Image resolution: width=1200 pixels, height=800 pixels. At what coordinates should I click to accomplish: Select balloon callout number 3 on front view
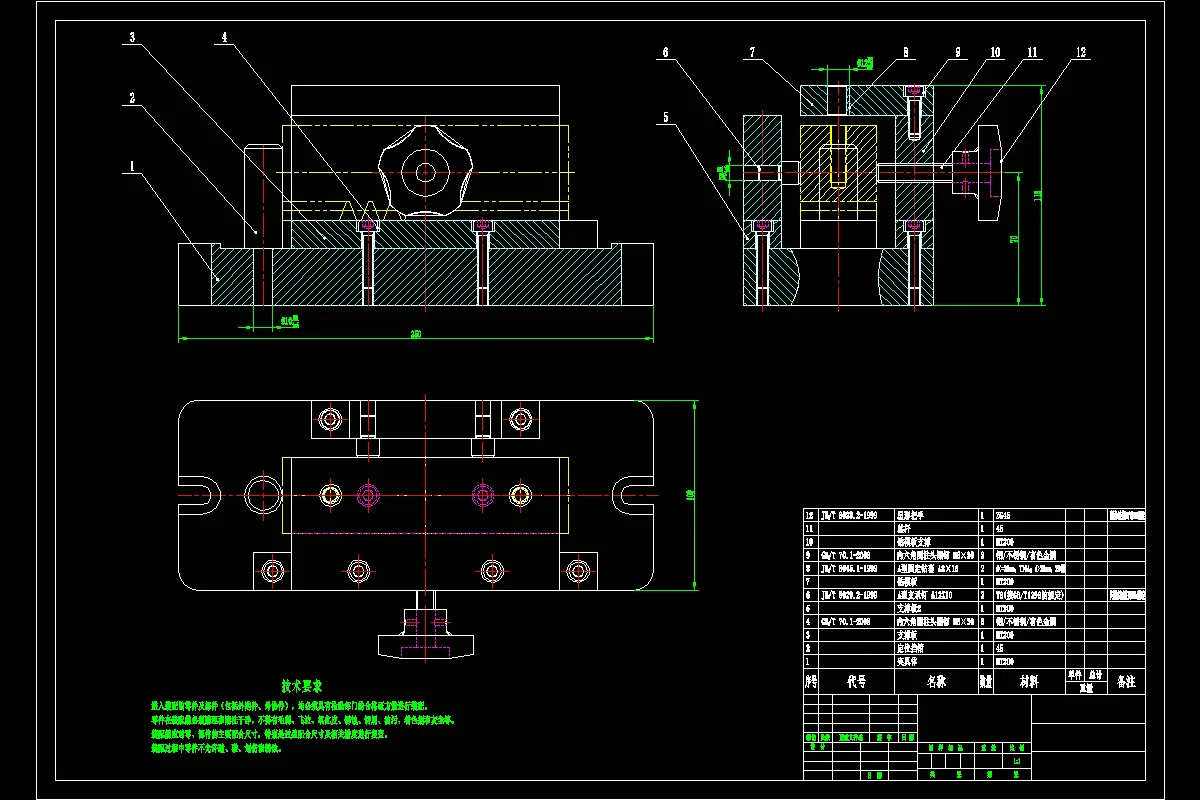[131, 39]
